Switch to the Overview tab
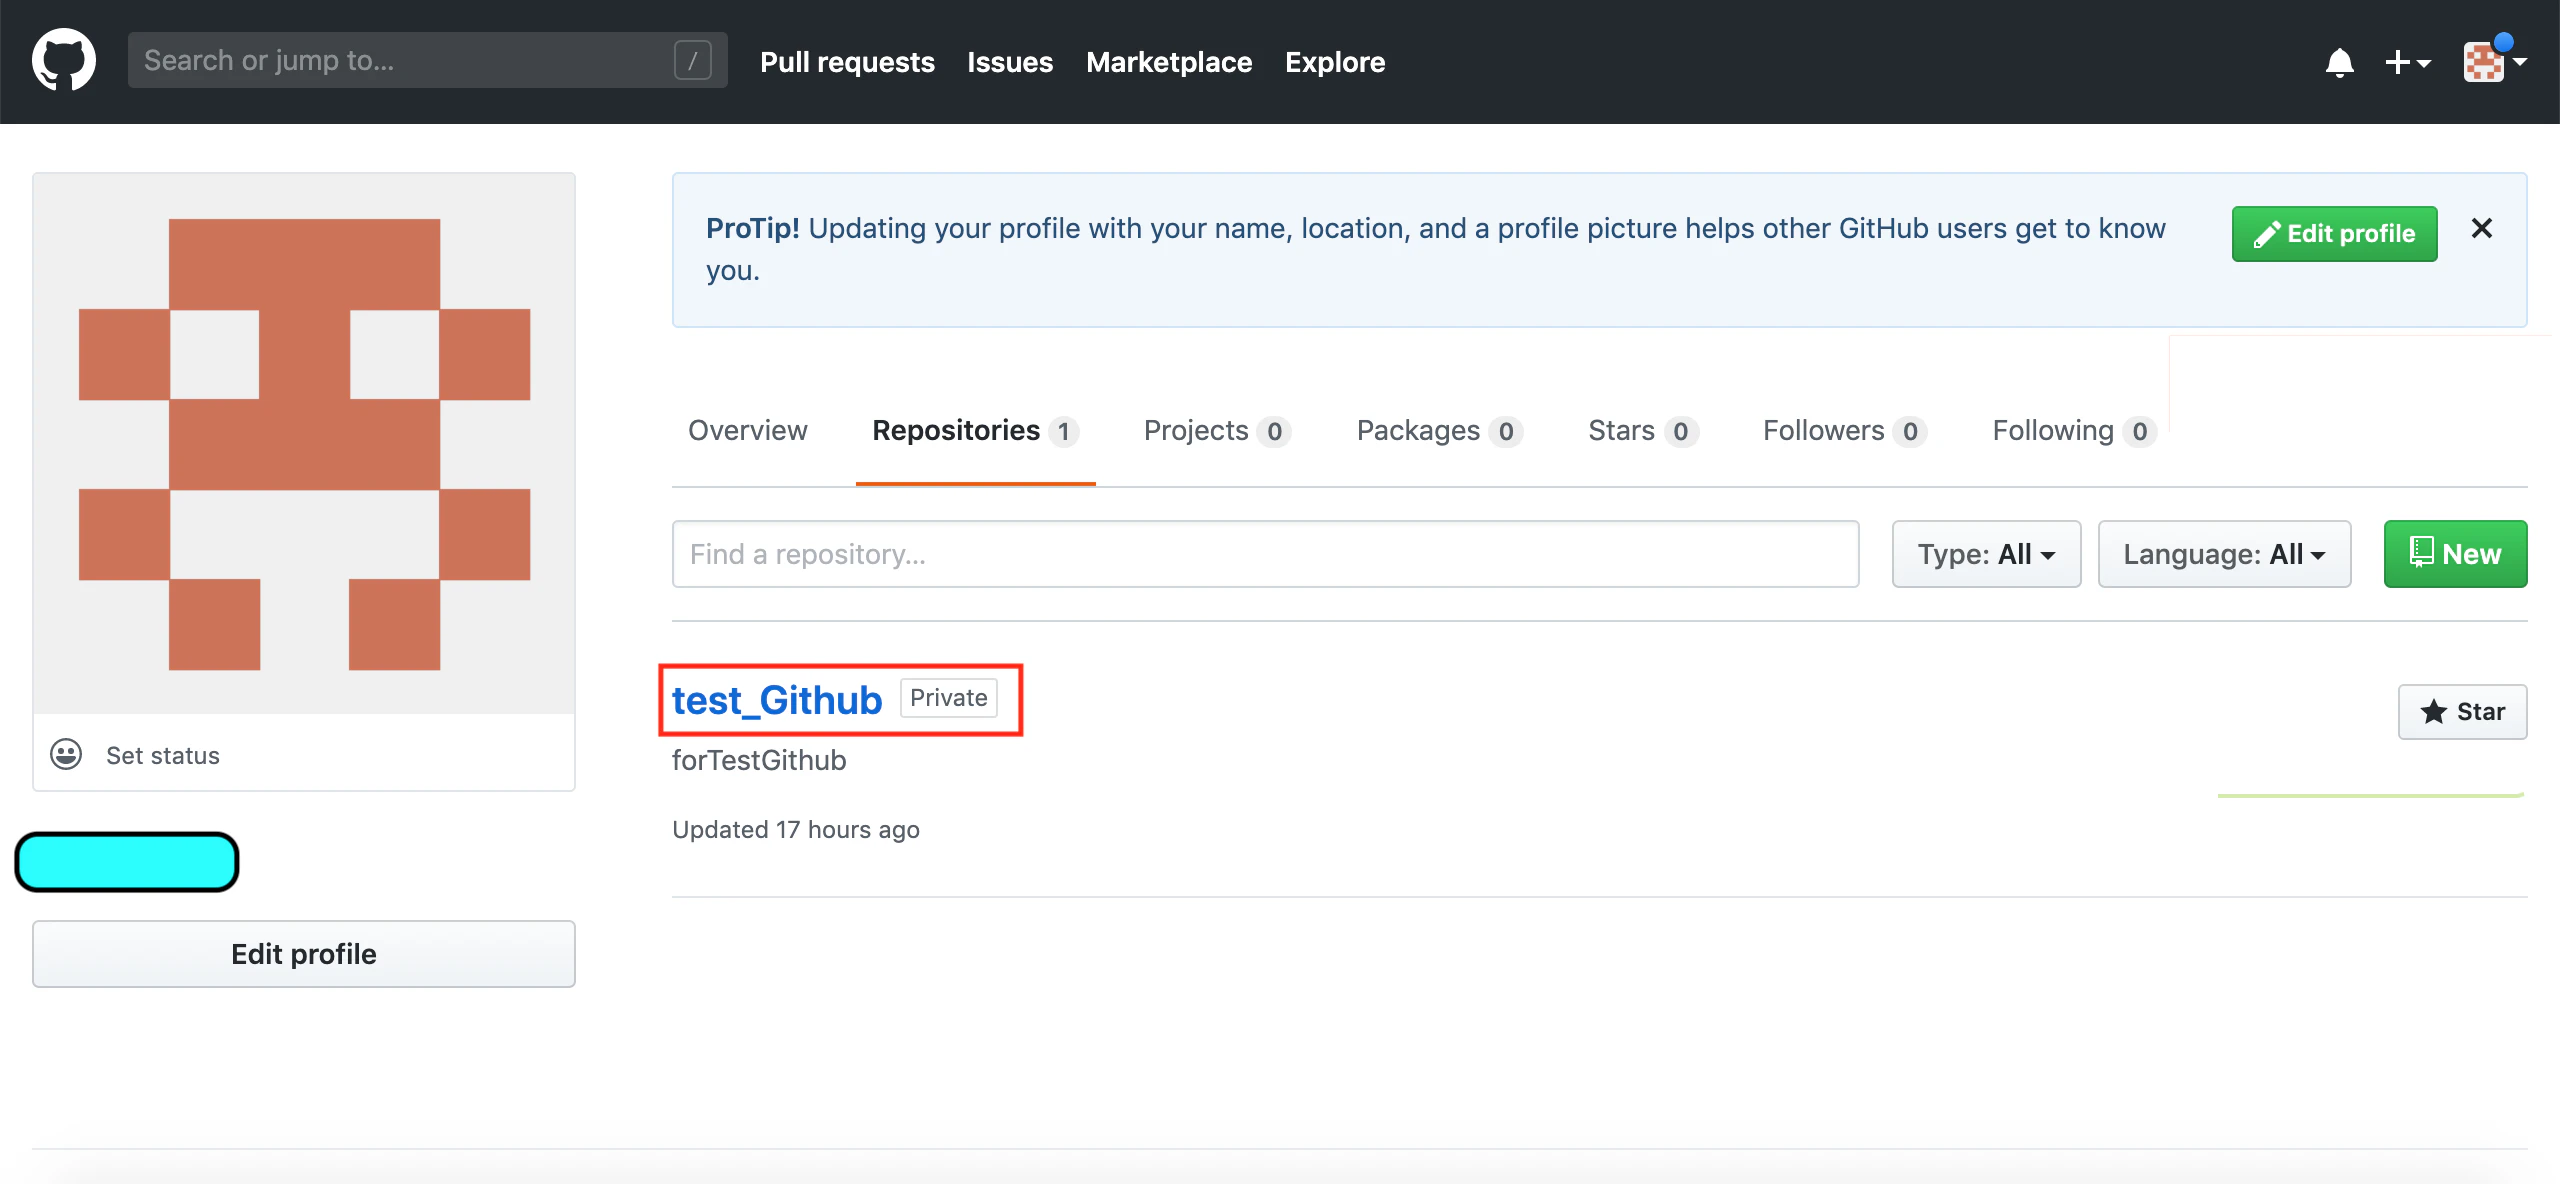2560x1184 pixels. [x=747, y=430]
